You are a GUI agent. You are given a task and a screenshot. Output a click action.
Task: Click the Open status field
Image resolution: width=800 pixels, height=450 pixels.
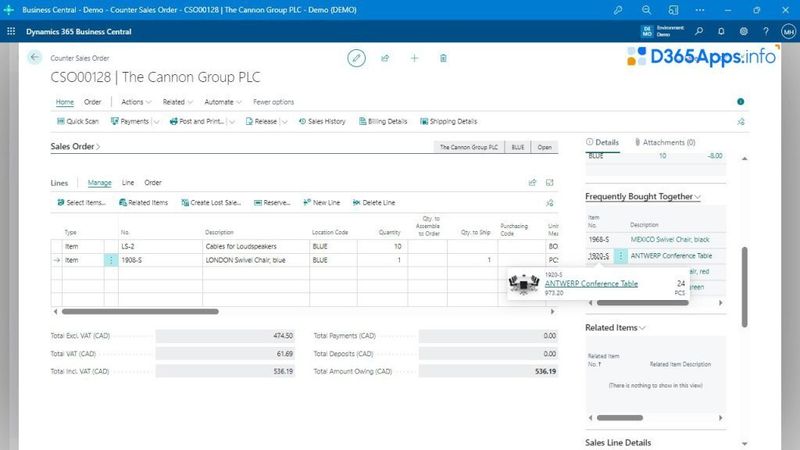click(x=544, y=147)
